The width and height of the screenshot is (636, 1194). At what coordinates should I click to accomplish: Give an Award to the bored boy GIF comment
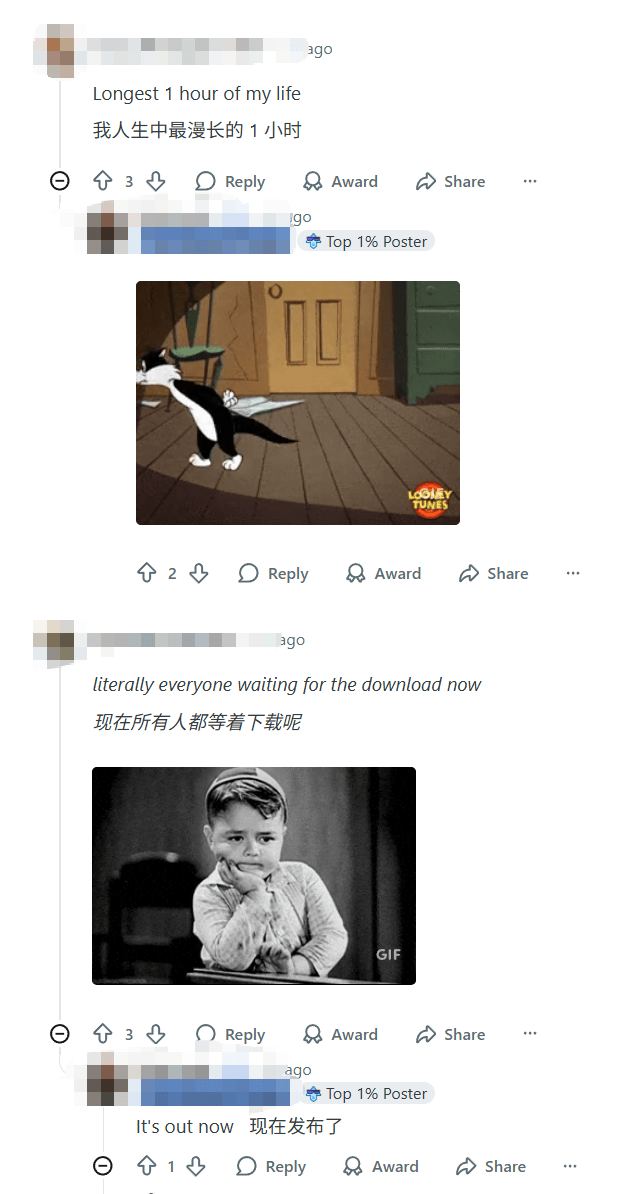pyautogui.click(x=340, y=1034)
